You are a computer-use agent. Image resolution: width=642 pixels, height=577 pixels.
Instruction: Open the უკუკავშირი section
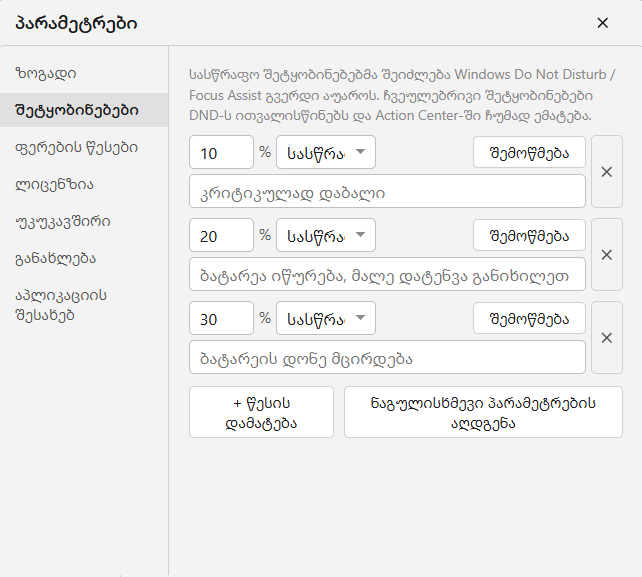click(84, 222)
